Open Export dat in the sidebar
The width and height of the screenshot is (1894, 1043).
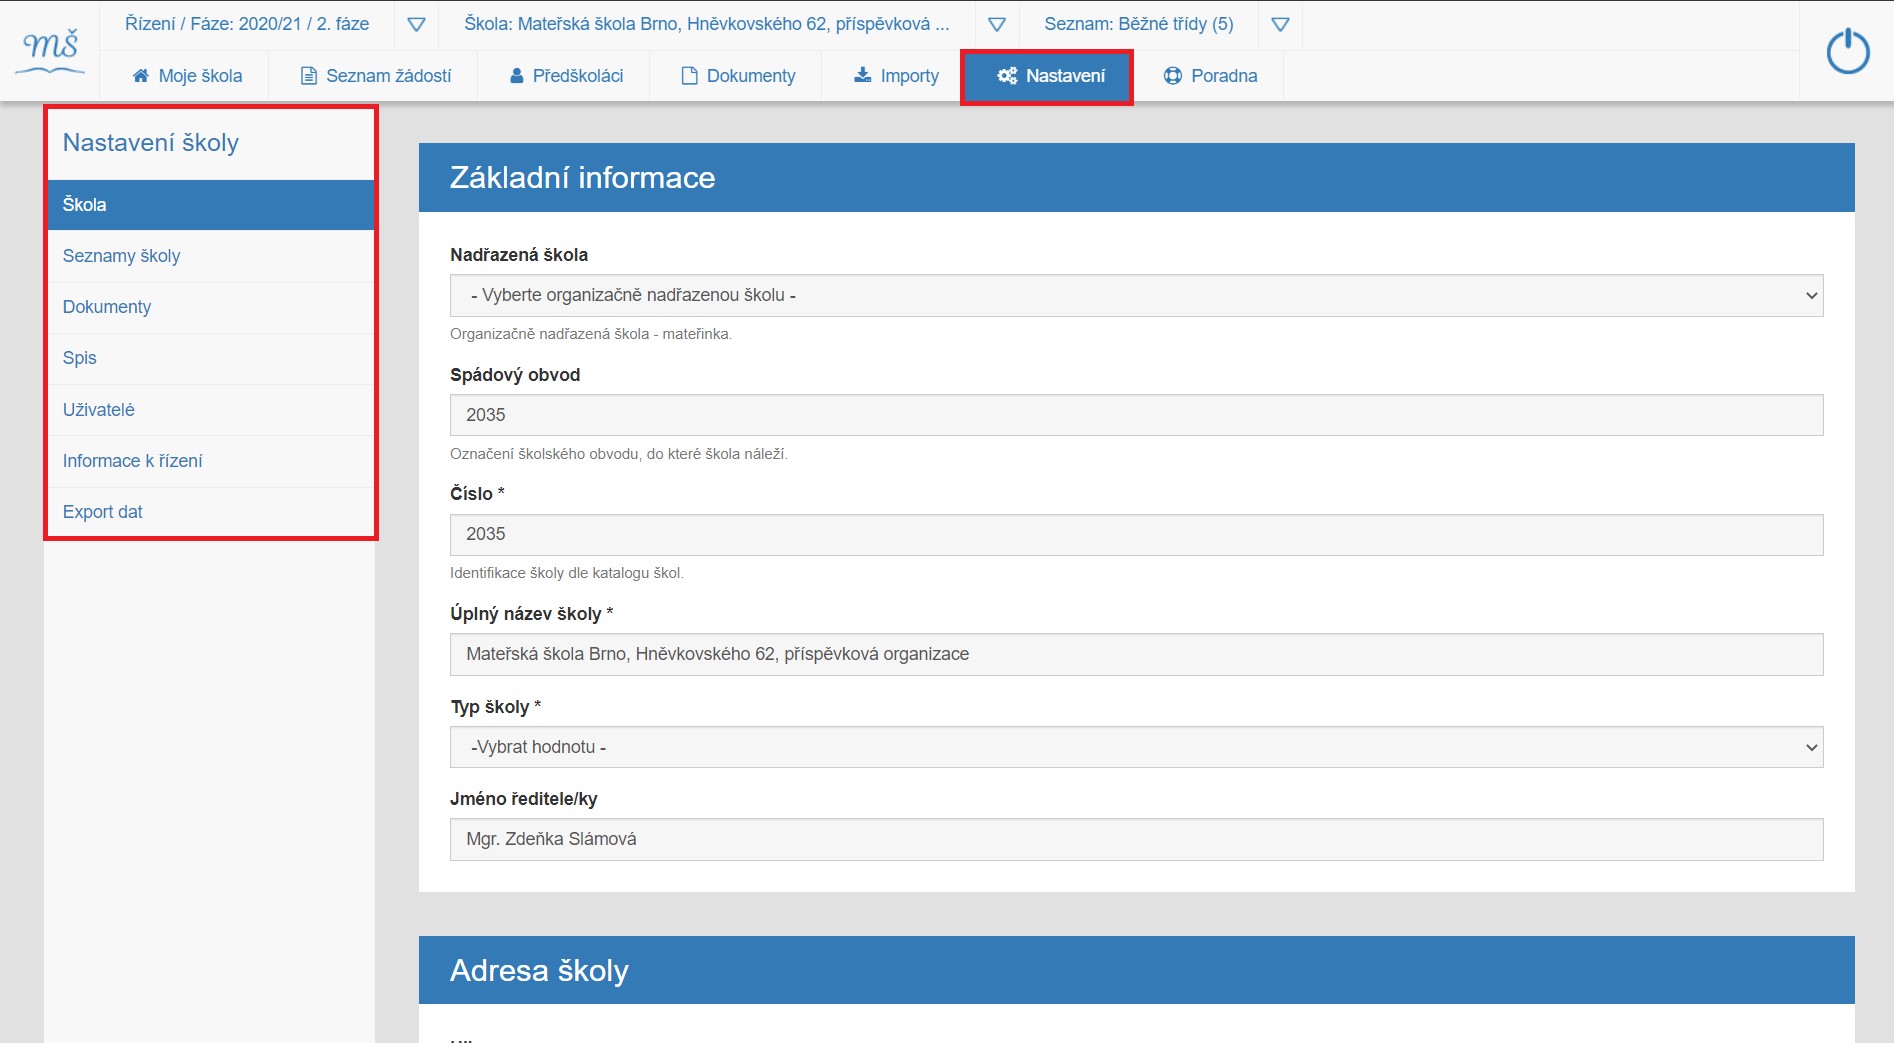(211, 512)
